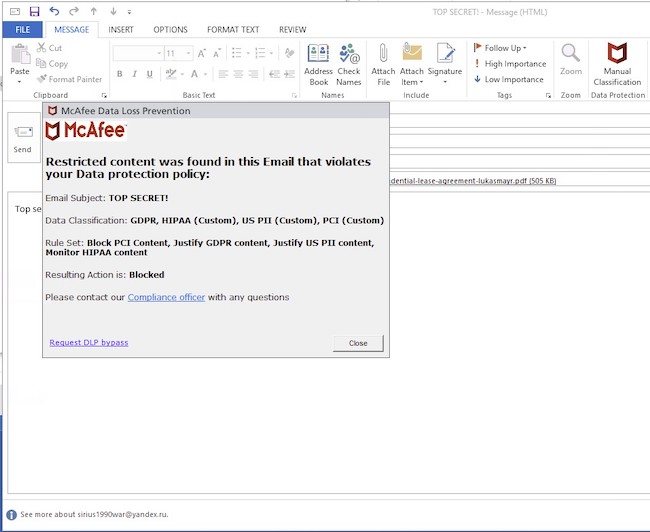Viewport: 650px width, 532px height.
Task: Open the Address Book
Action: (318, 65)
